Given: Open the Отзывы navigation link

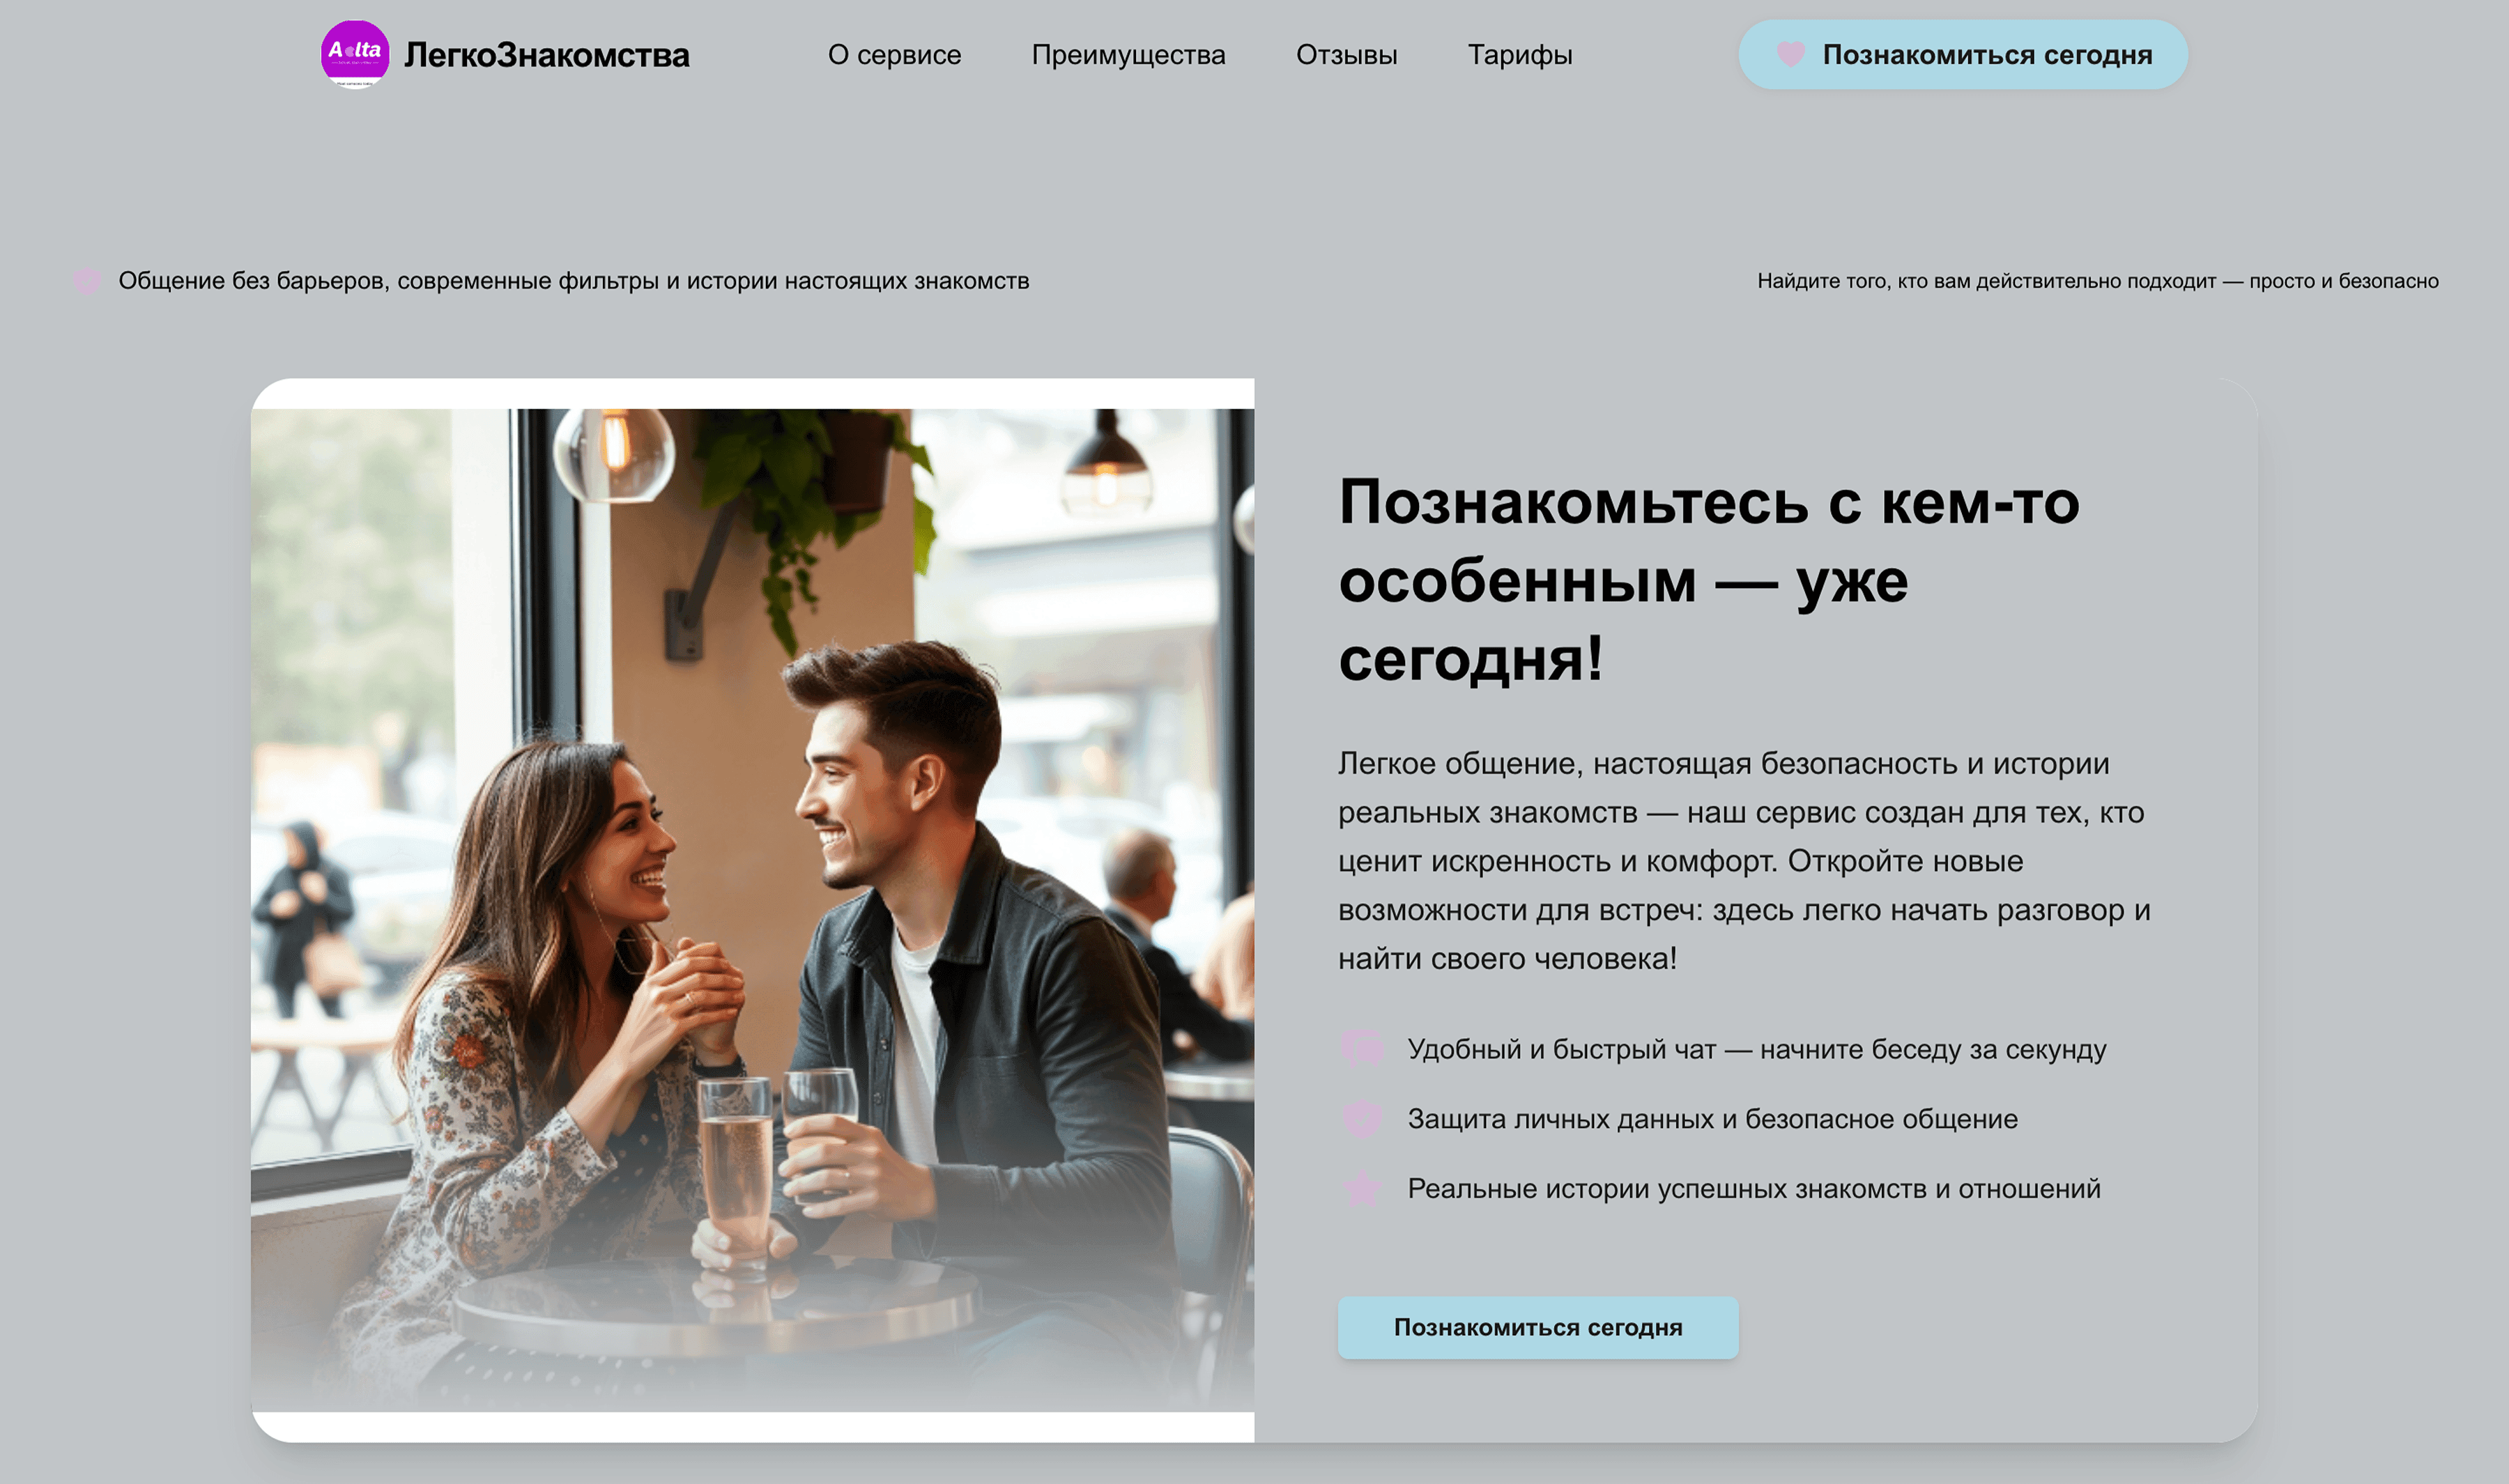Looking at the screenshot, I should point(1346,55).
